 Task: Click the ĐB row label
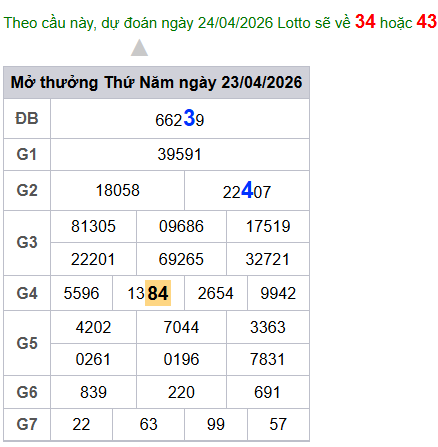(x=27, y=119)
